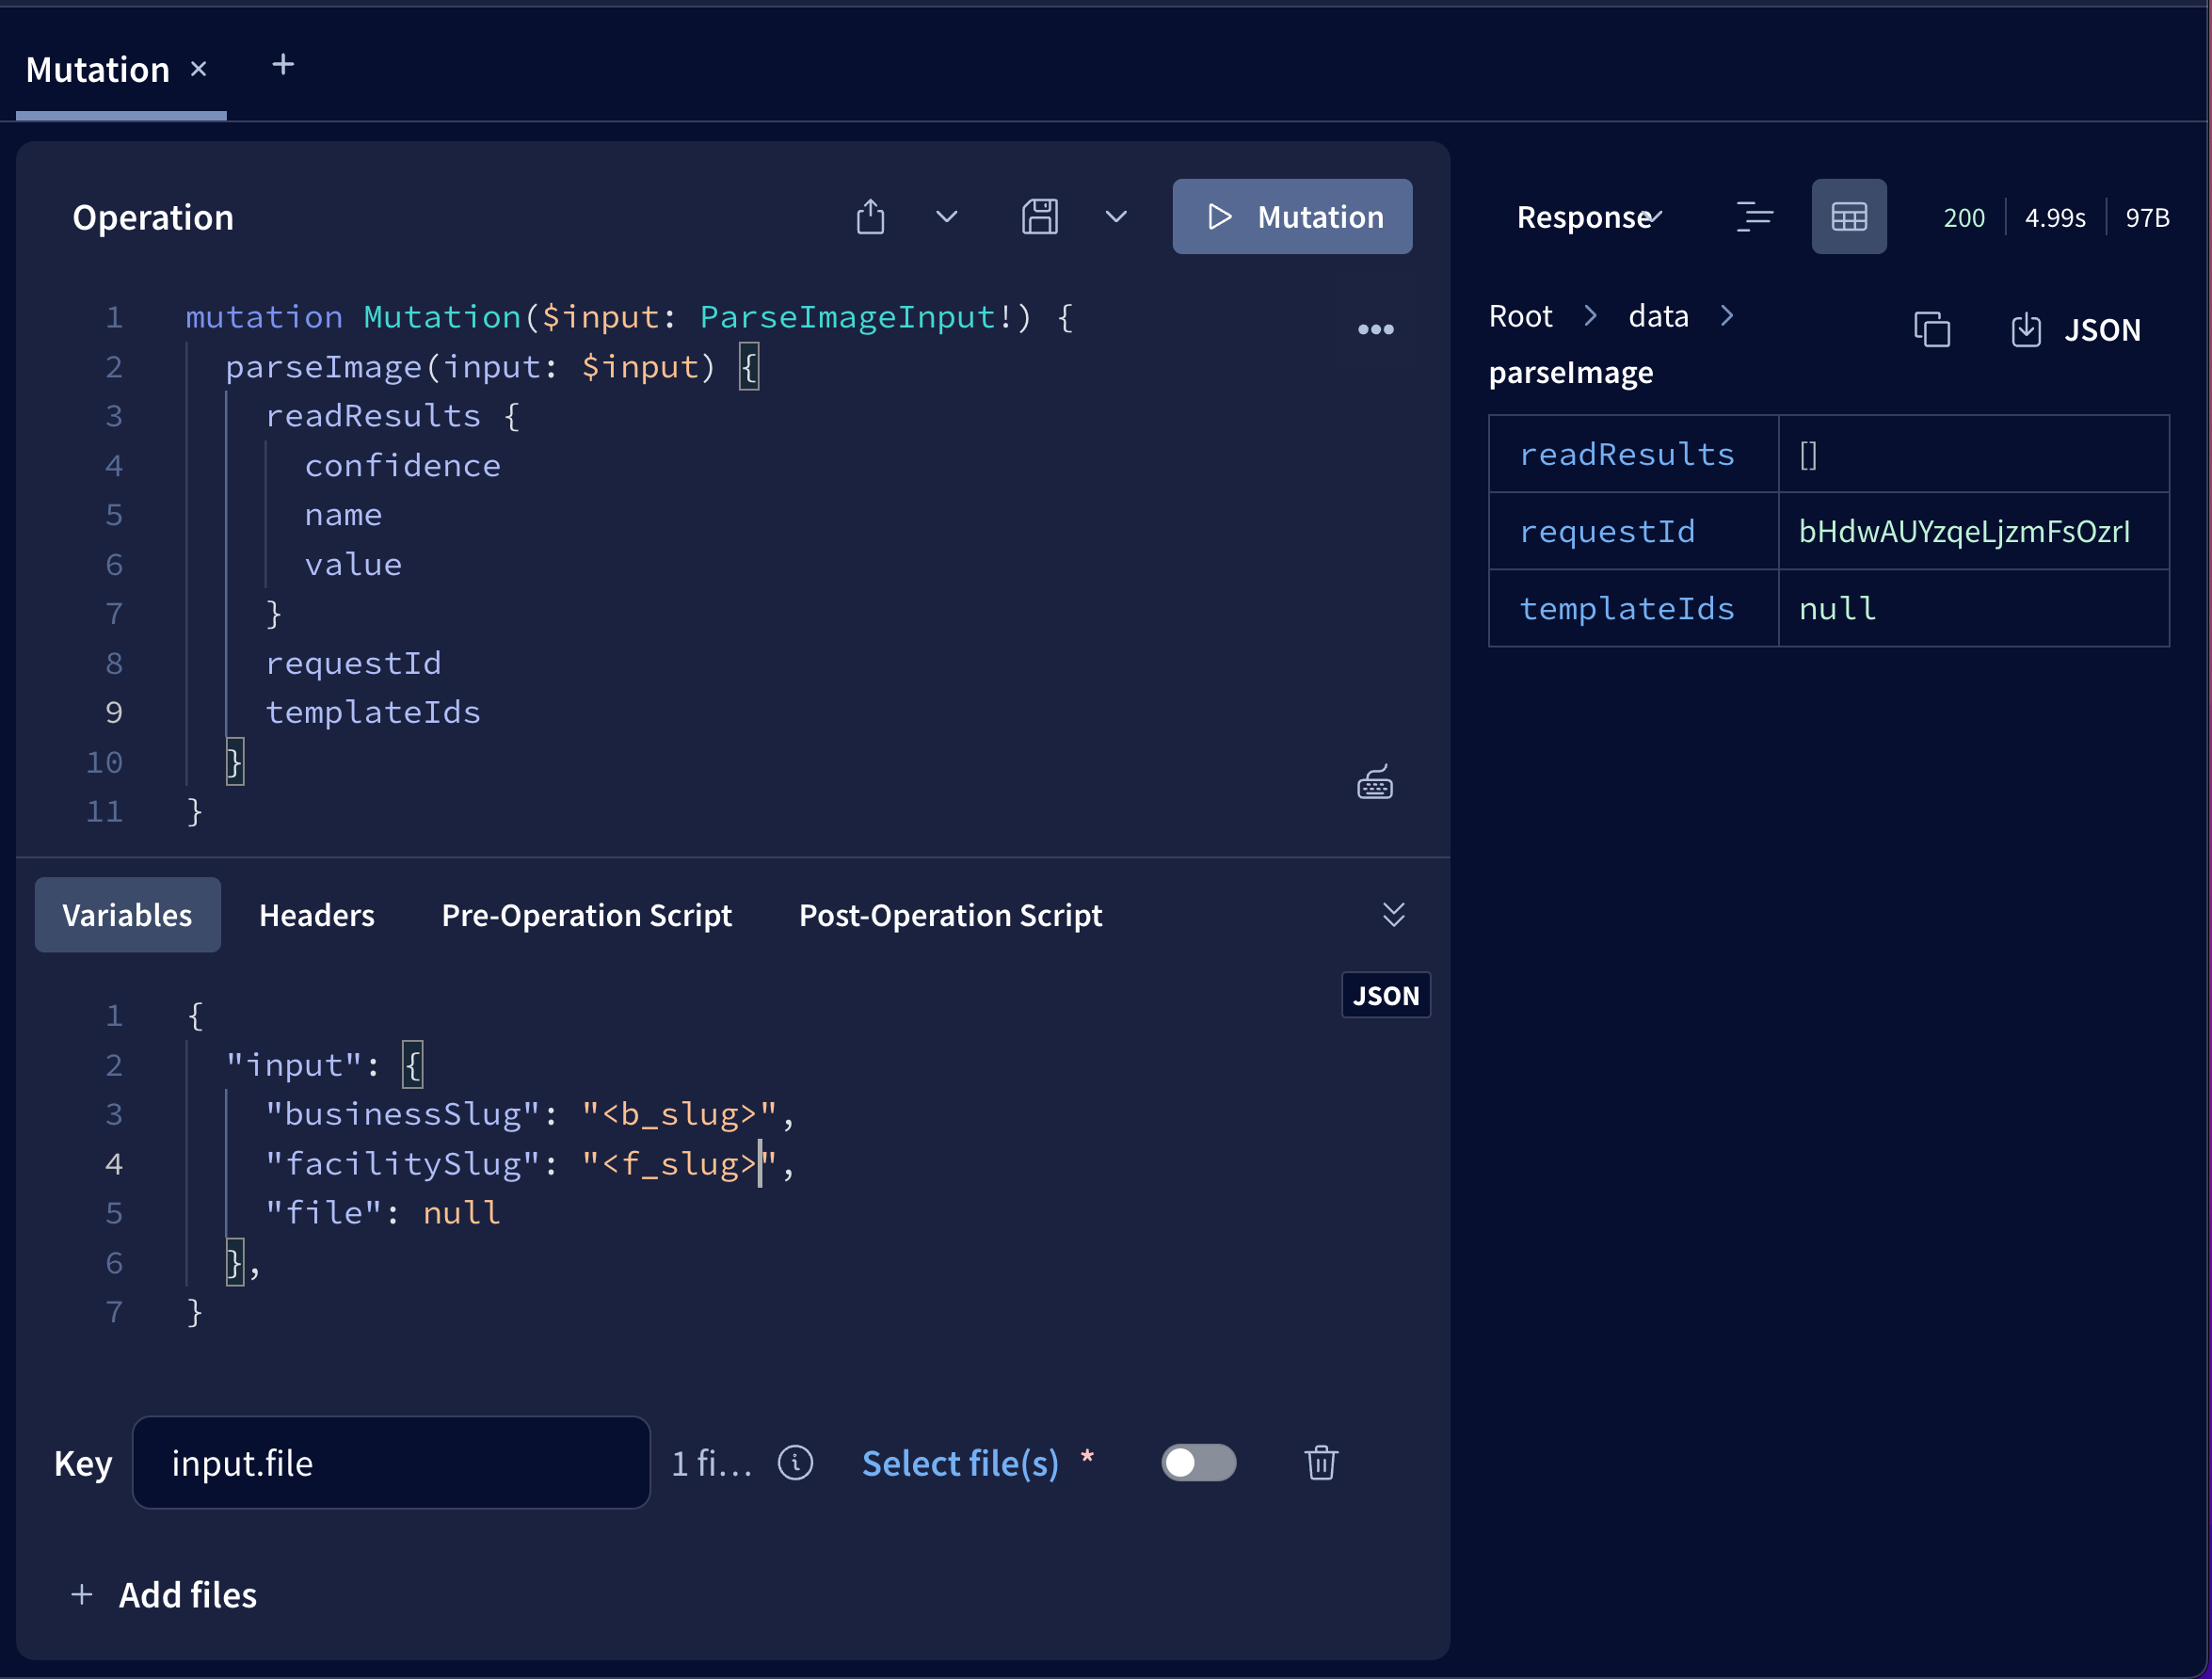Run the Mutation operation

(x=1292, y=216)
